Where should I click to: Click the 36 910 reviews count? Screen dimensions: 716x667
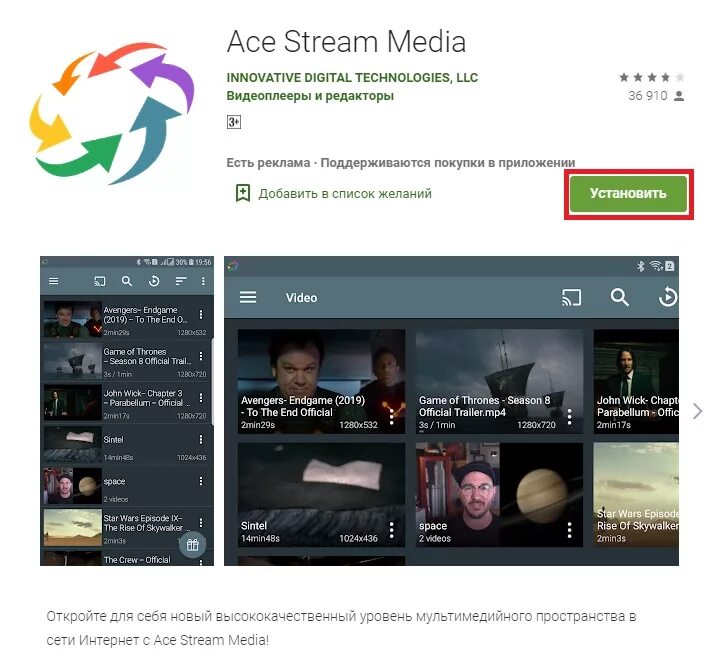tap(648, 96)
